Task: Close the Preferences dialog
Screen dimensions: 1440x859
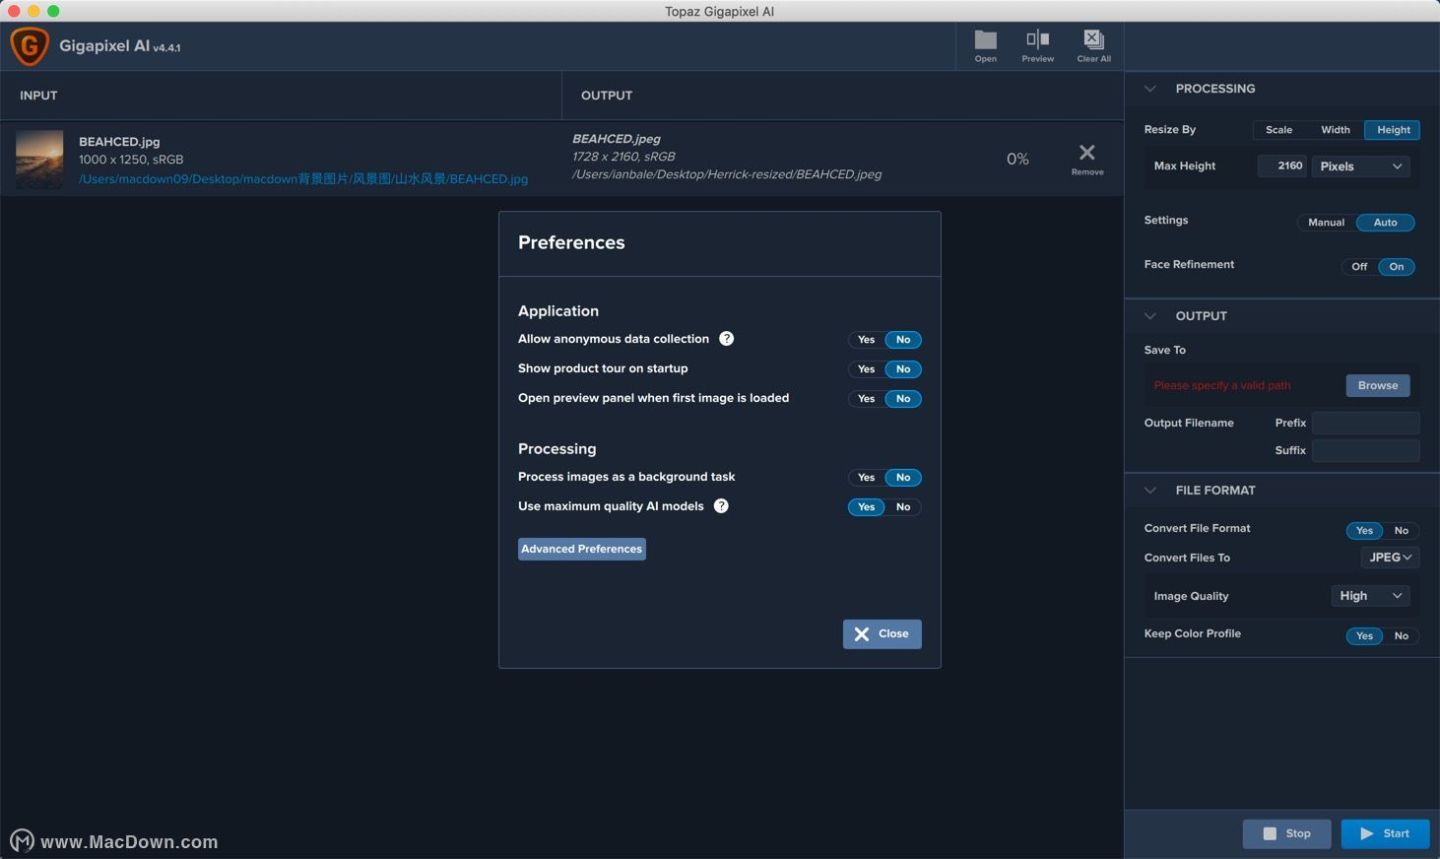Action: pos(882,634)
